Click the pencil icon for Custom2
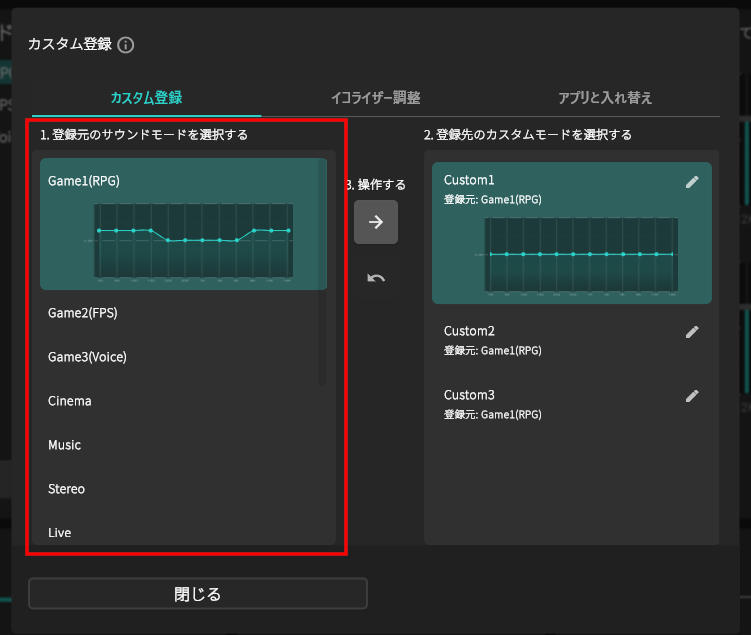 pos(692,332)
